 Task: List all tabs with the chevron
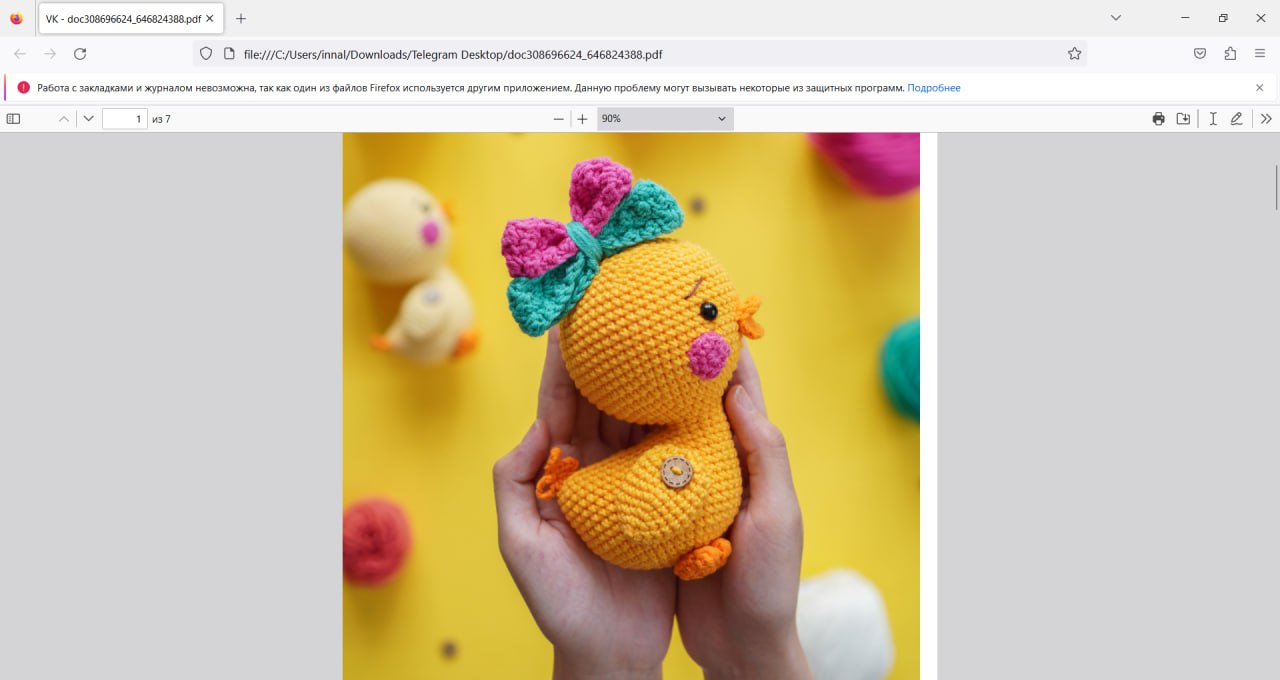point(1116,18)
